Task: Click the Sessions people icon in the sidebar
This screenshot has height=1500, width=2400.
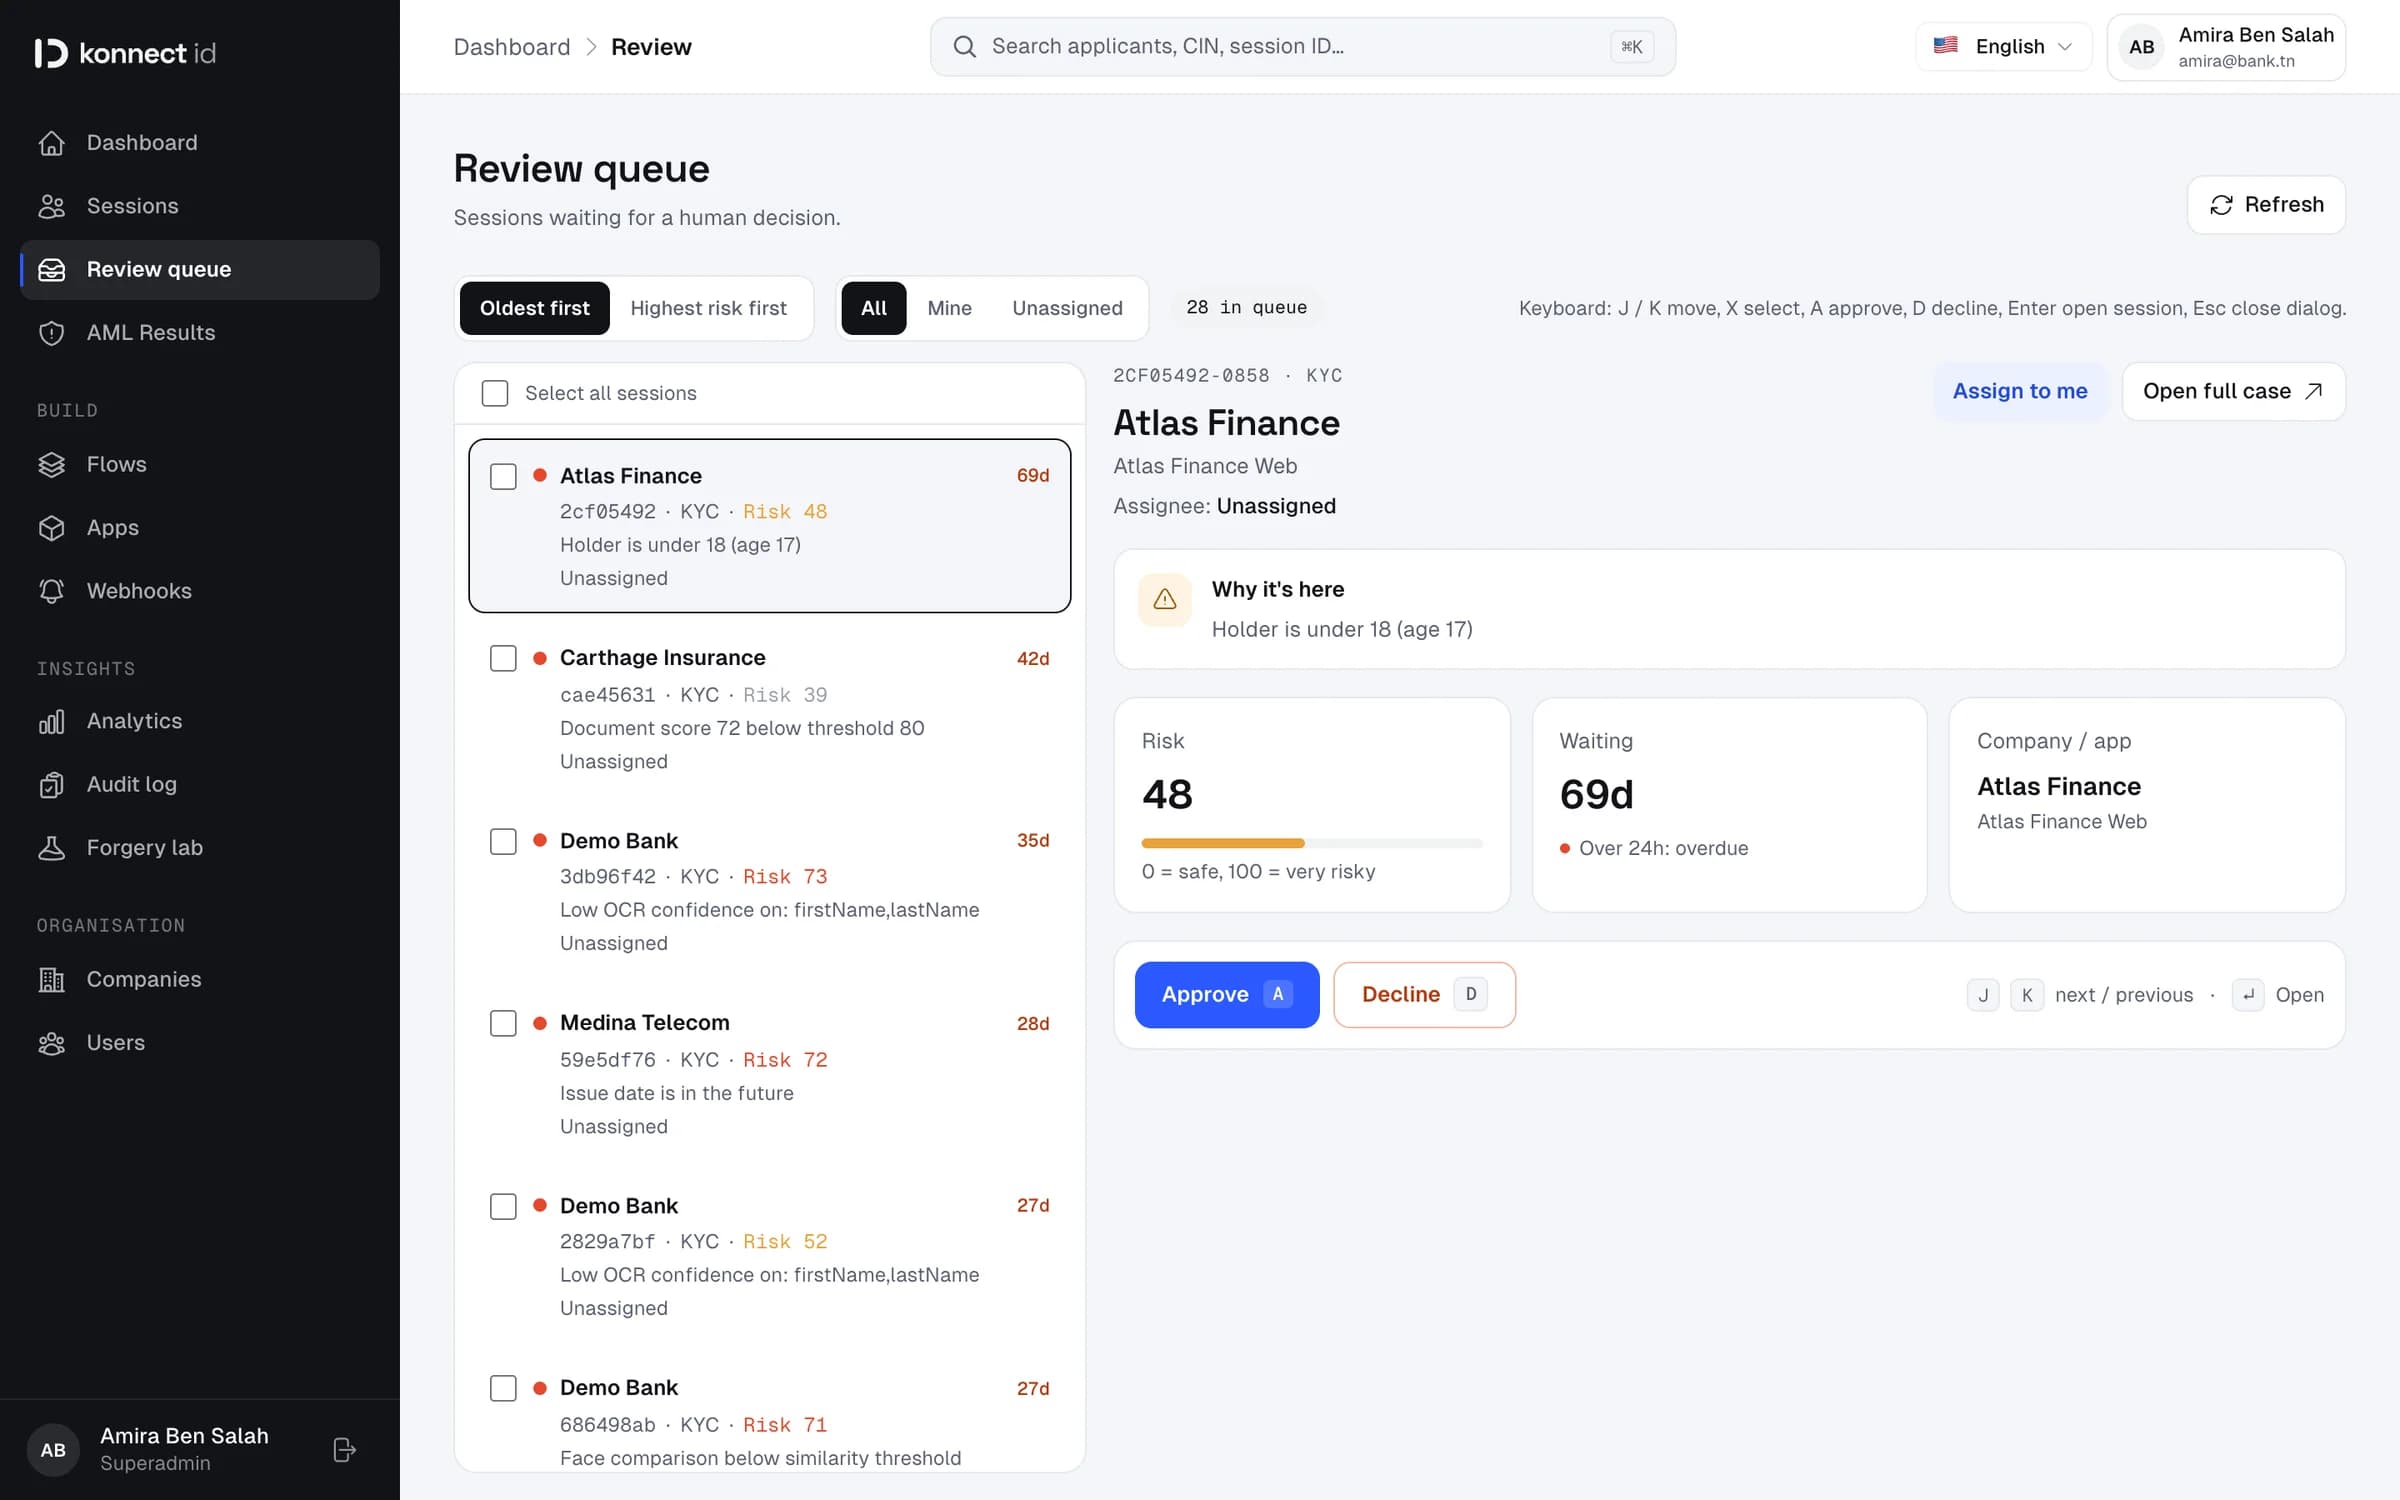Action: pyautogui.click(x=52, y=206)
